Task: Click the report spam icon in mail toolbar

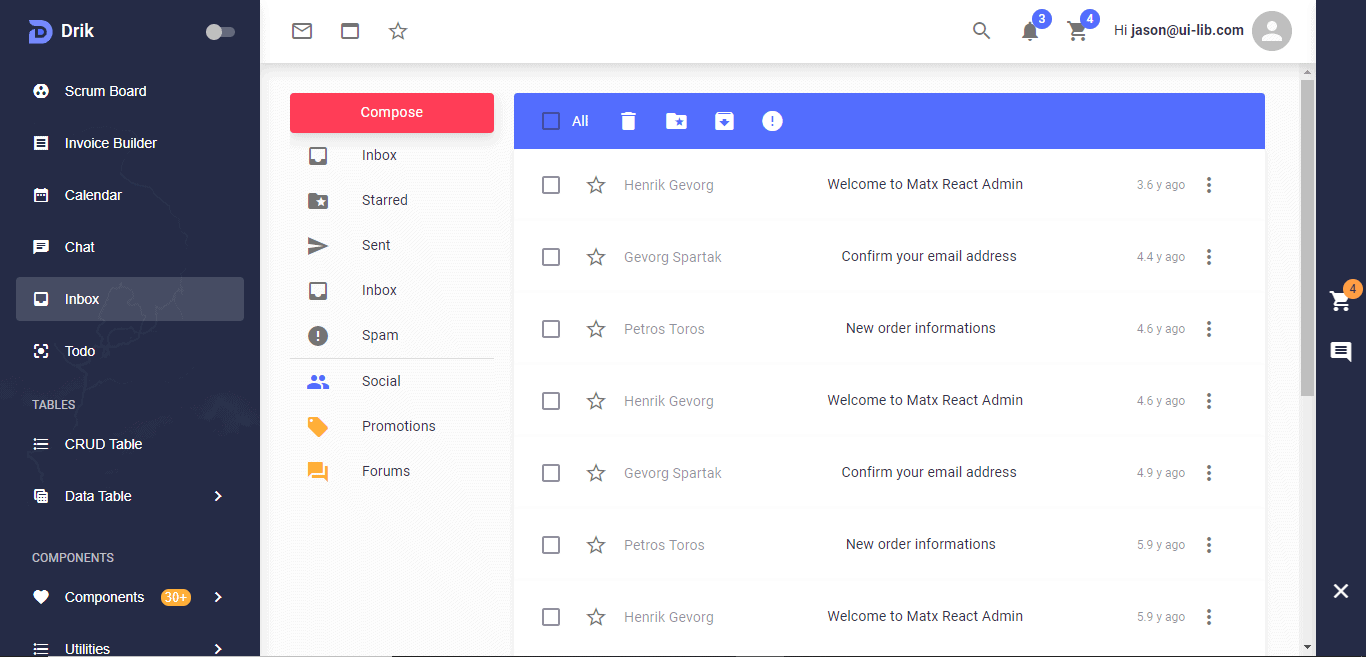Action: click(x=772, y=121)
